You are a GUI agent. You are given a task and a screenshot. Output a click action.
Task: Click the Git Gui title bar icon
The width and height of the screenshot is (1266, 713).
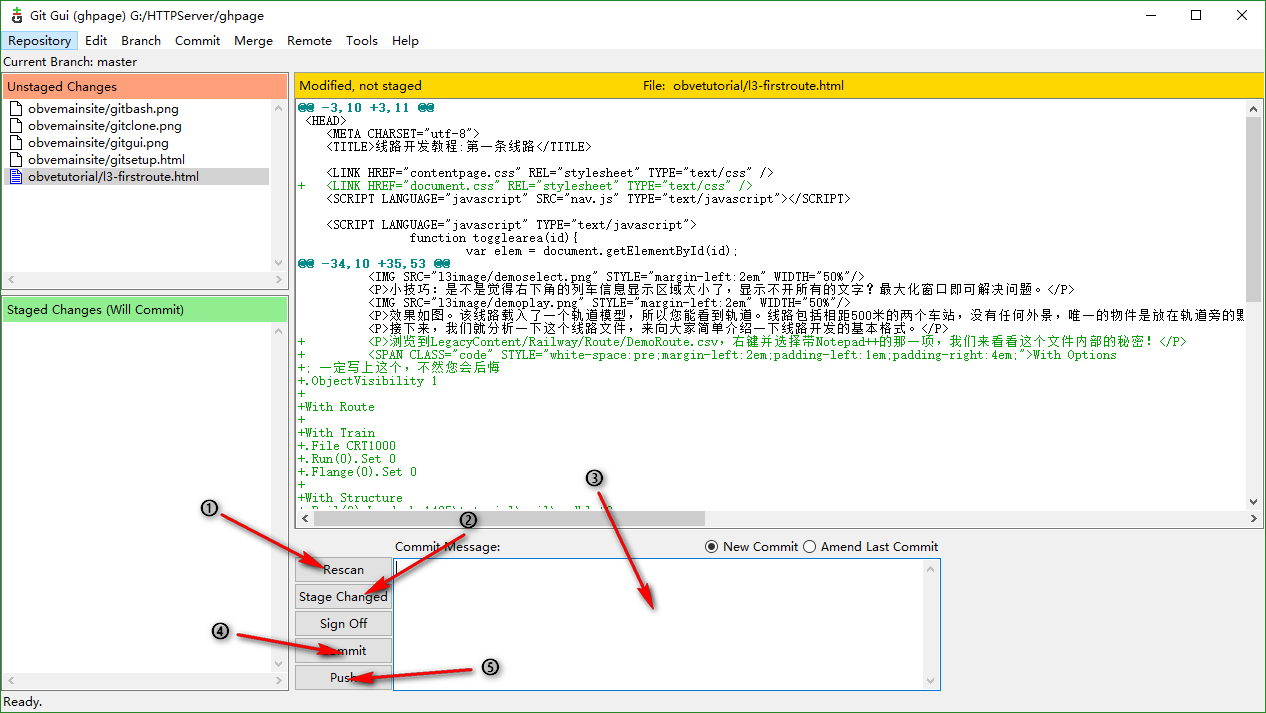coord(17,15)
